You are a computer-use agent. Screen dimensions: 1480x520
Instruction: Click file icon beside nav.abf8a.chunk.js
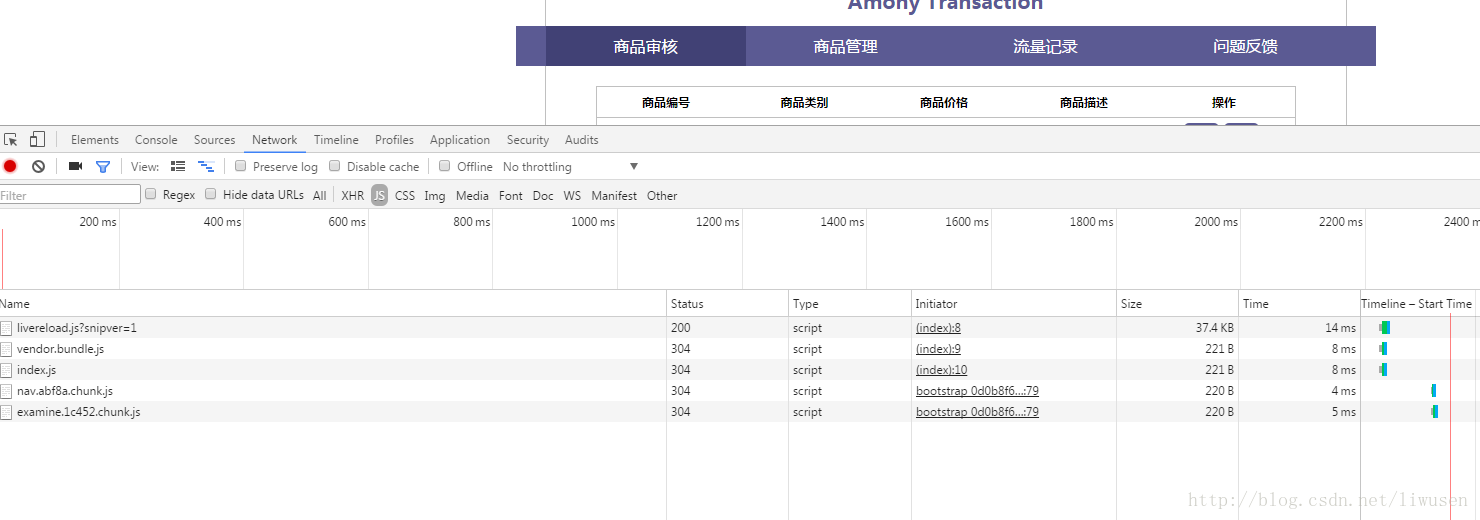click(6, 391)
